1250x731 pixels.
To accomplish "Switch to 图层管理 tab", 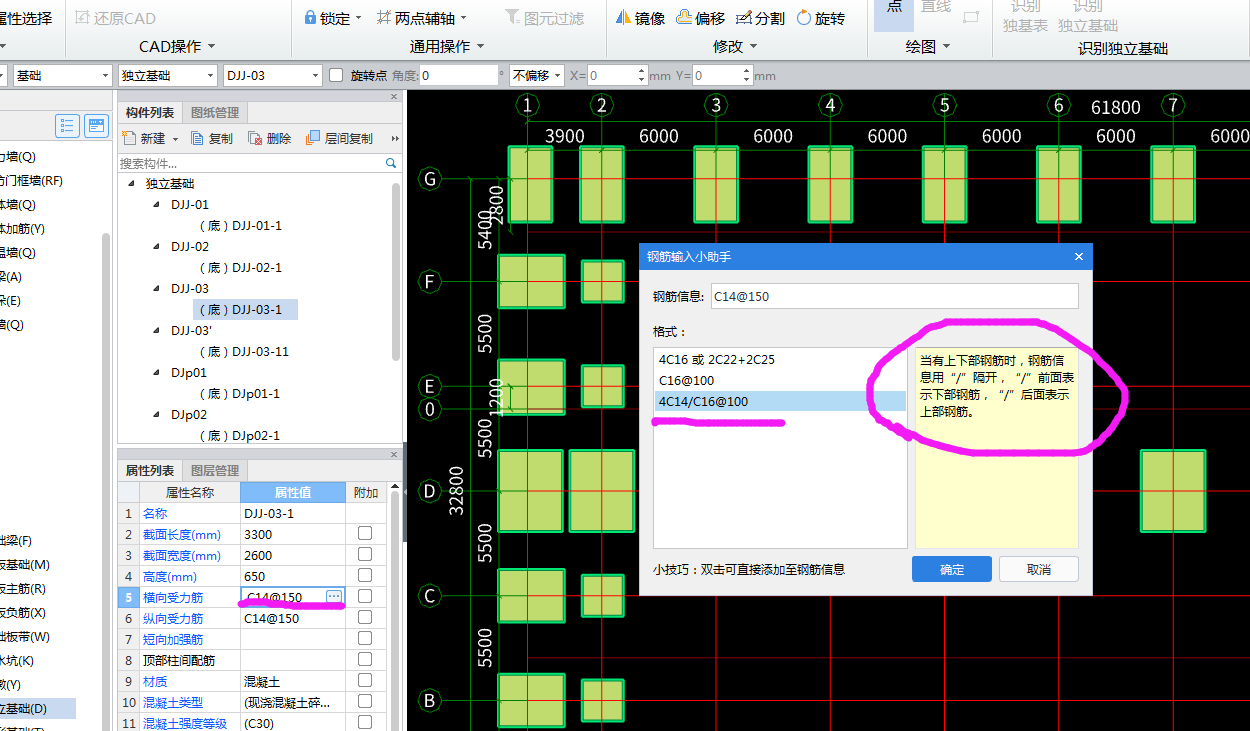I will pos(215,470).
